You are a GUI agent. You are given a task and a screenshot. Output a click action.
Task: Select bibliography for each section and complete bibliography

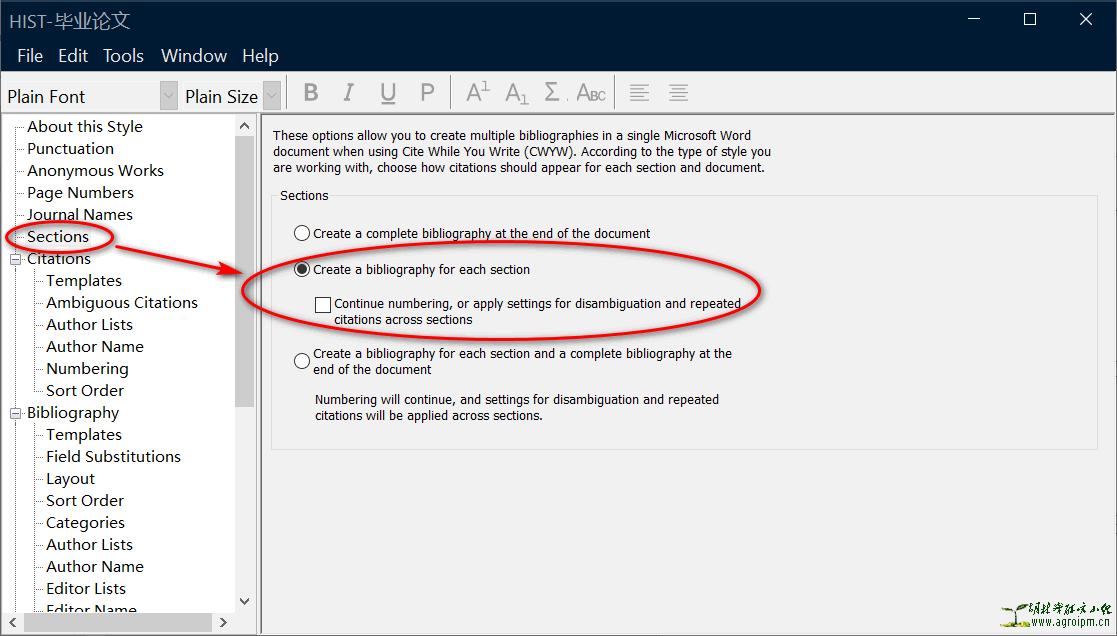pos(302,361)
